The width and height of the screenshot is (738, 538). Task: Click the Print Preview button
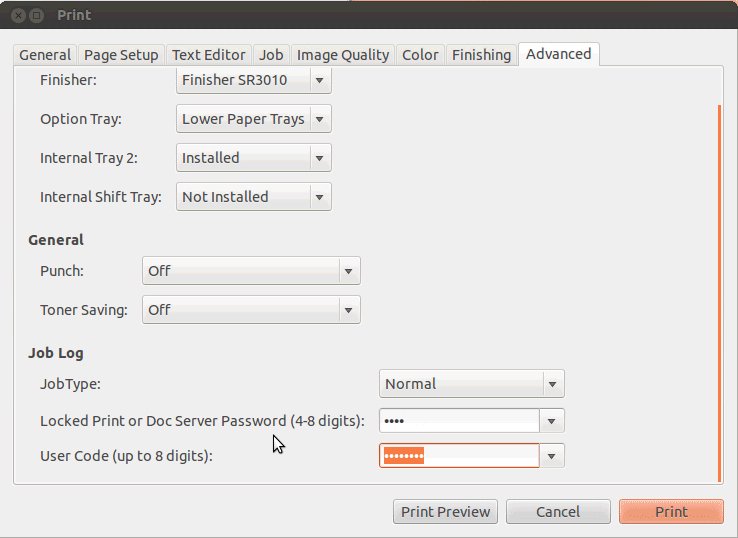tap(445, 512)
